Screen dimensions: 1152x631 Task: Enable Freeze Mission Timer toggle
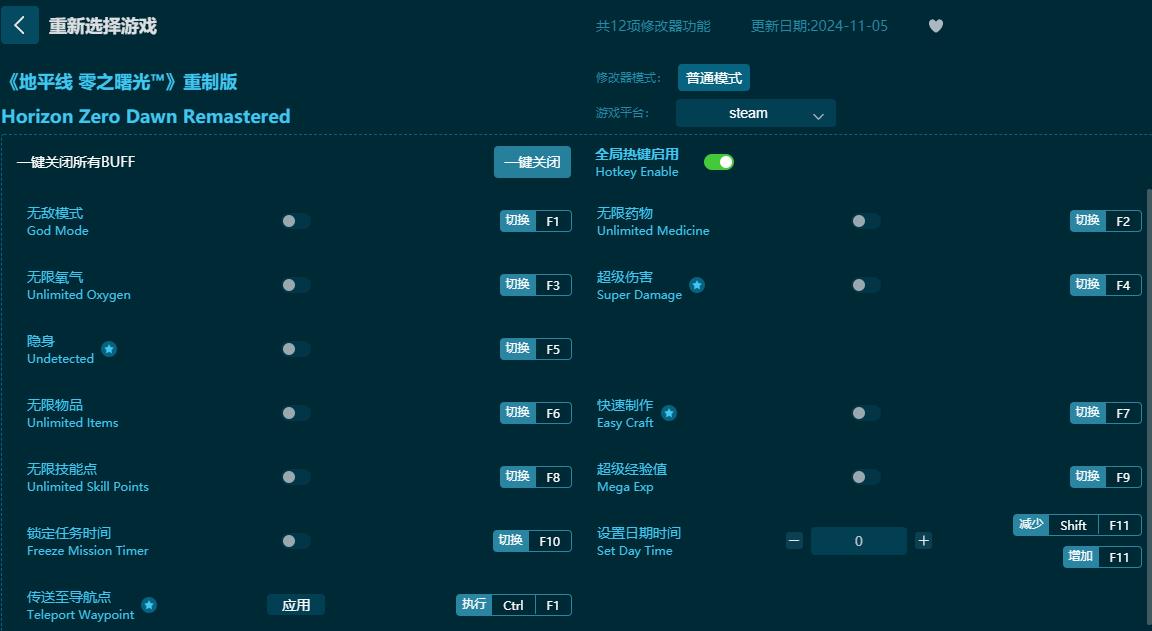pyautogui.click(x=295, y=541)
